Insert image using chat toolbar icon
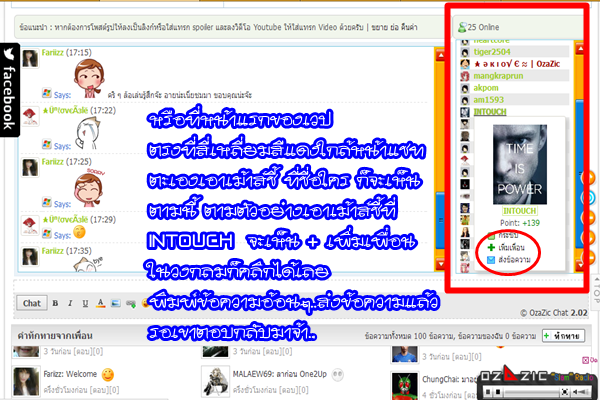Viewport: 600px width, 400px height. [116, 303]
